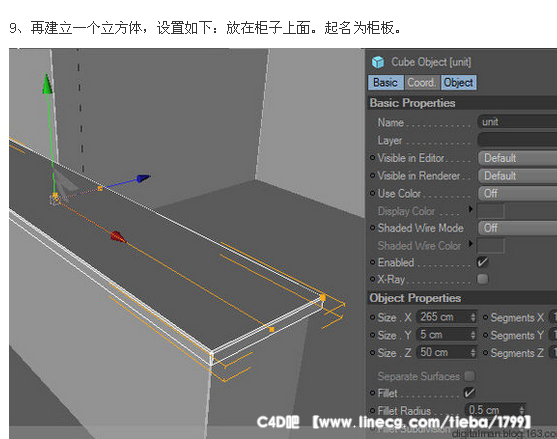Enable the X-Ray checkbox
557x439 pixels.
(x=482, y=279)
